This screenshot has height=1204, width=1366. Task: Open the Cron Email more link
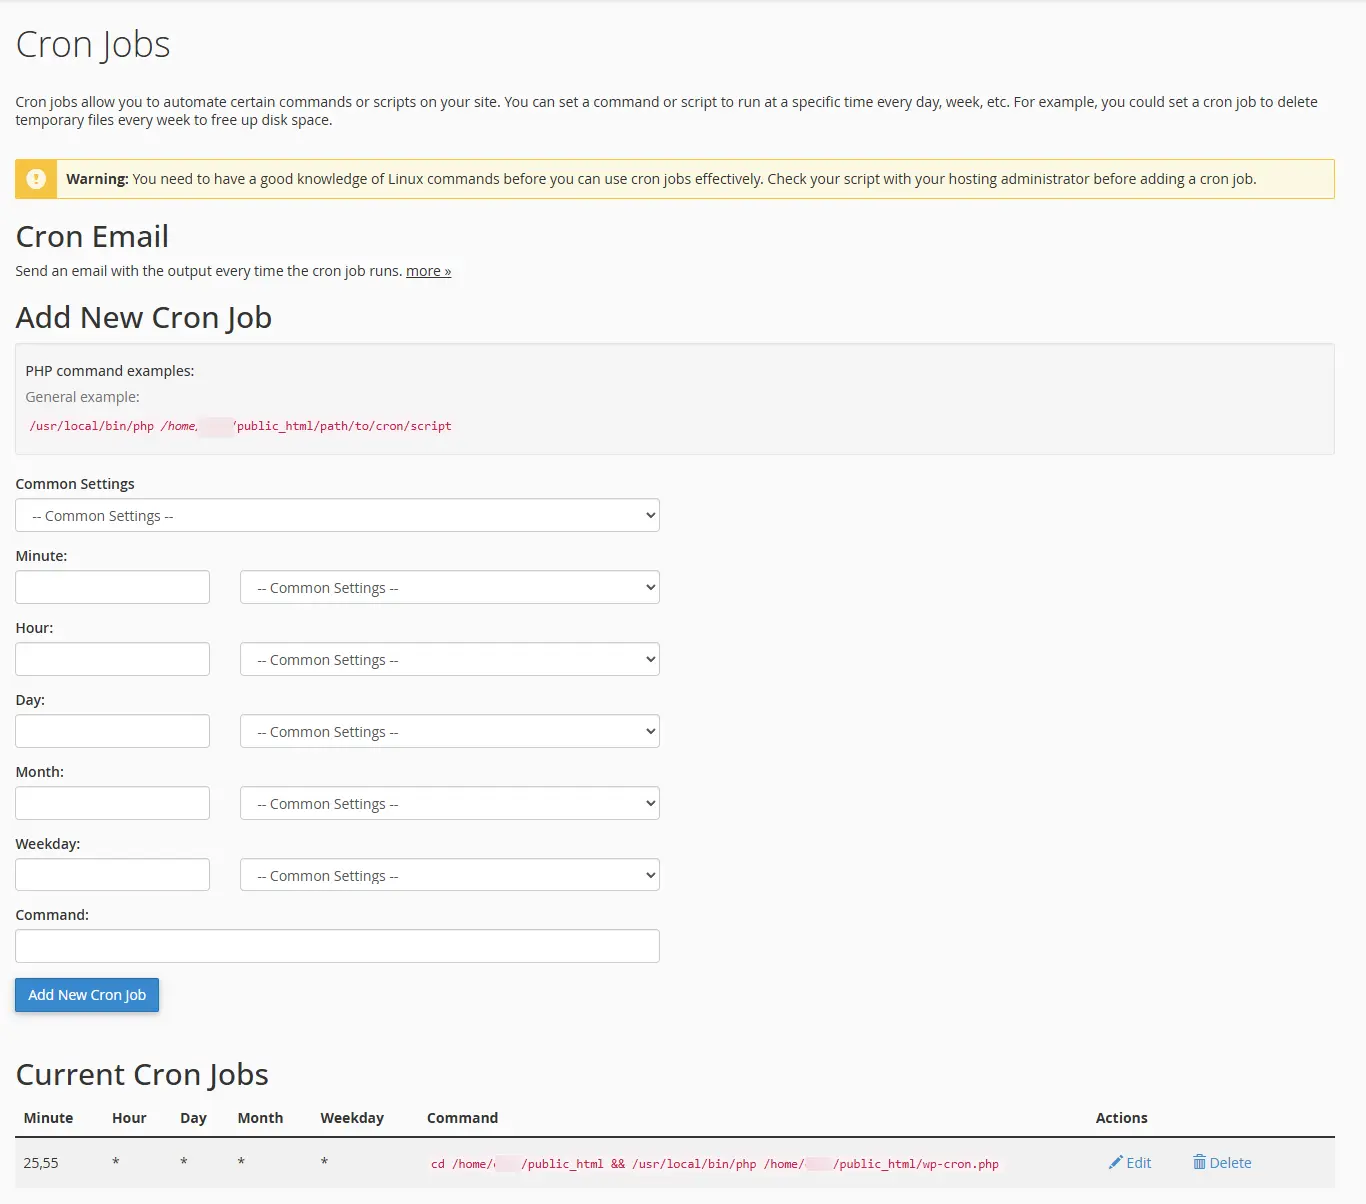tap(428, 271)
